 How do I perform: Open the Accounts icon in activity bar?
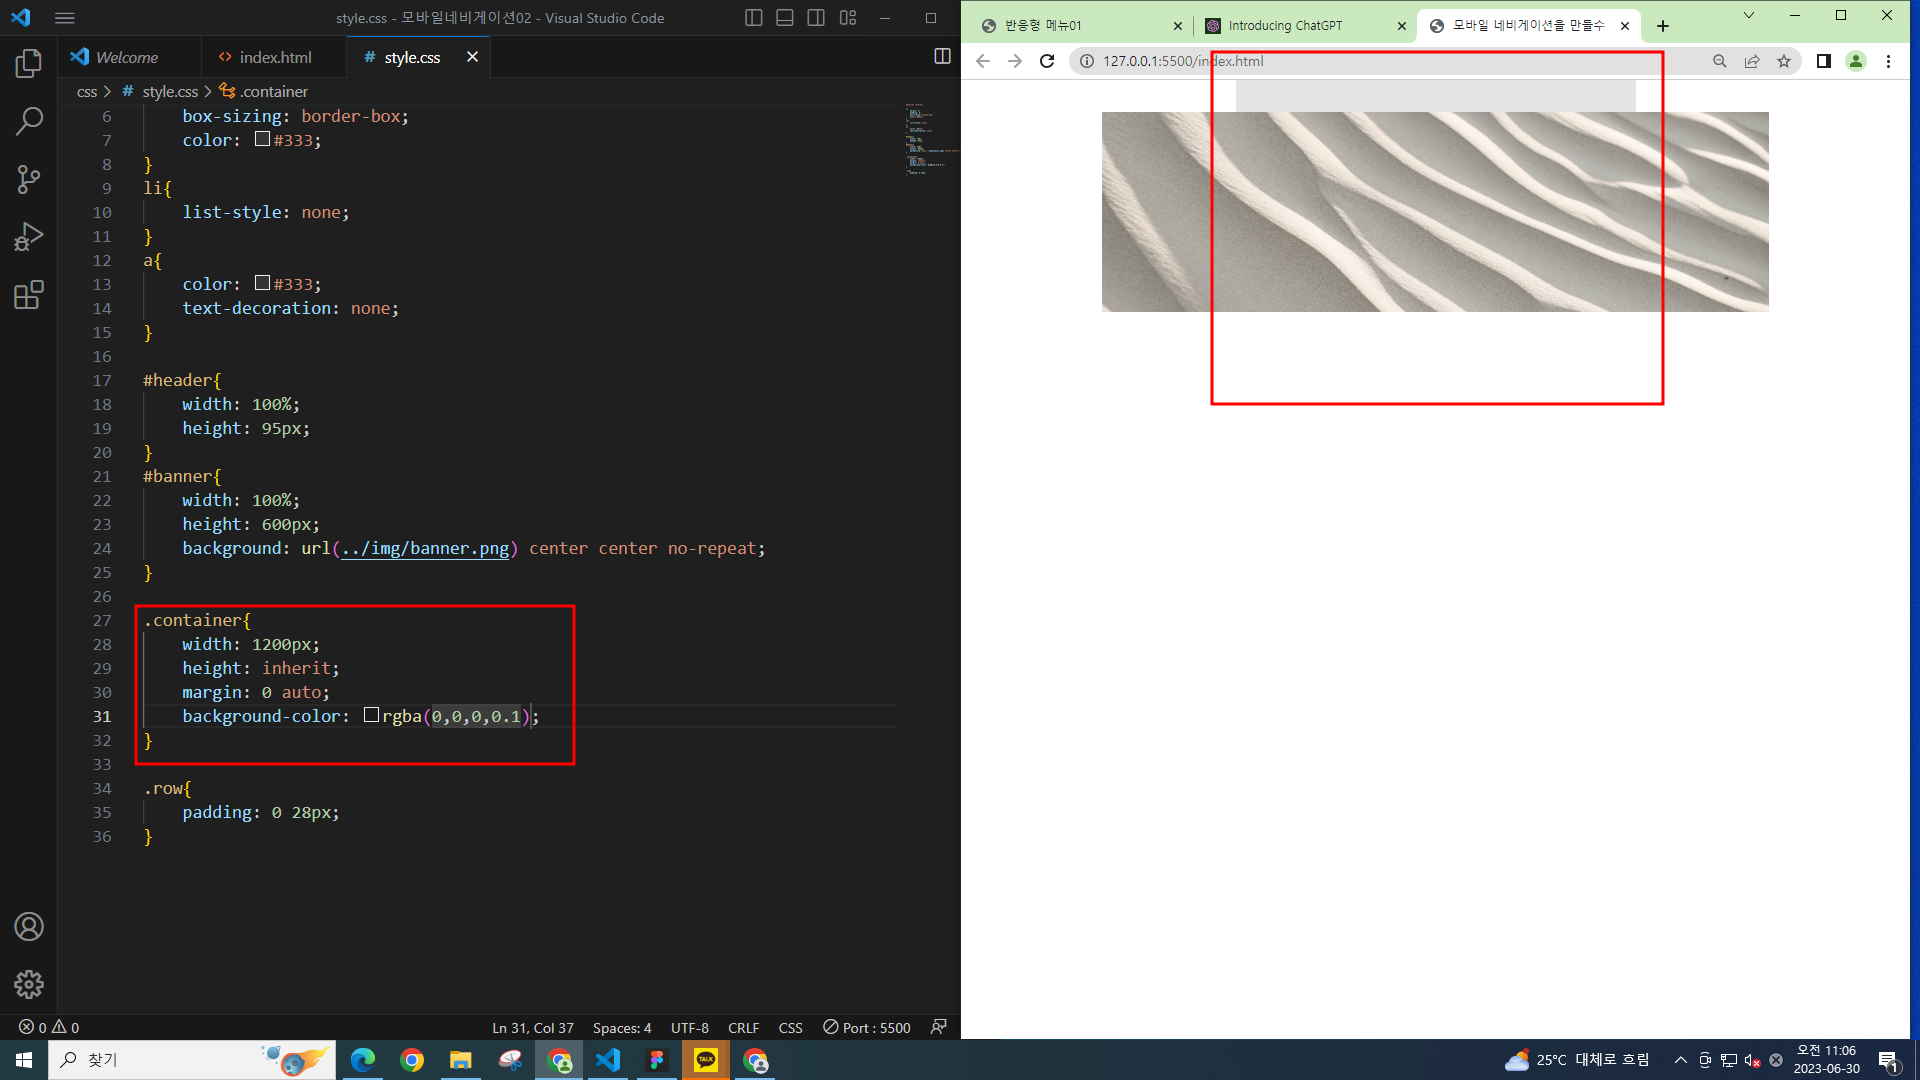tap(29, 927)
